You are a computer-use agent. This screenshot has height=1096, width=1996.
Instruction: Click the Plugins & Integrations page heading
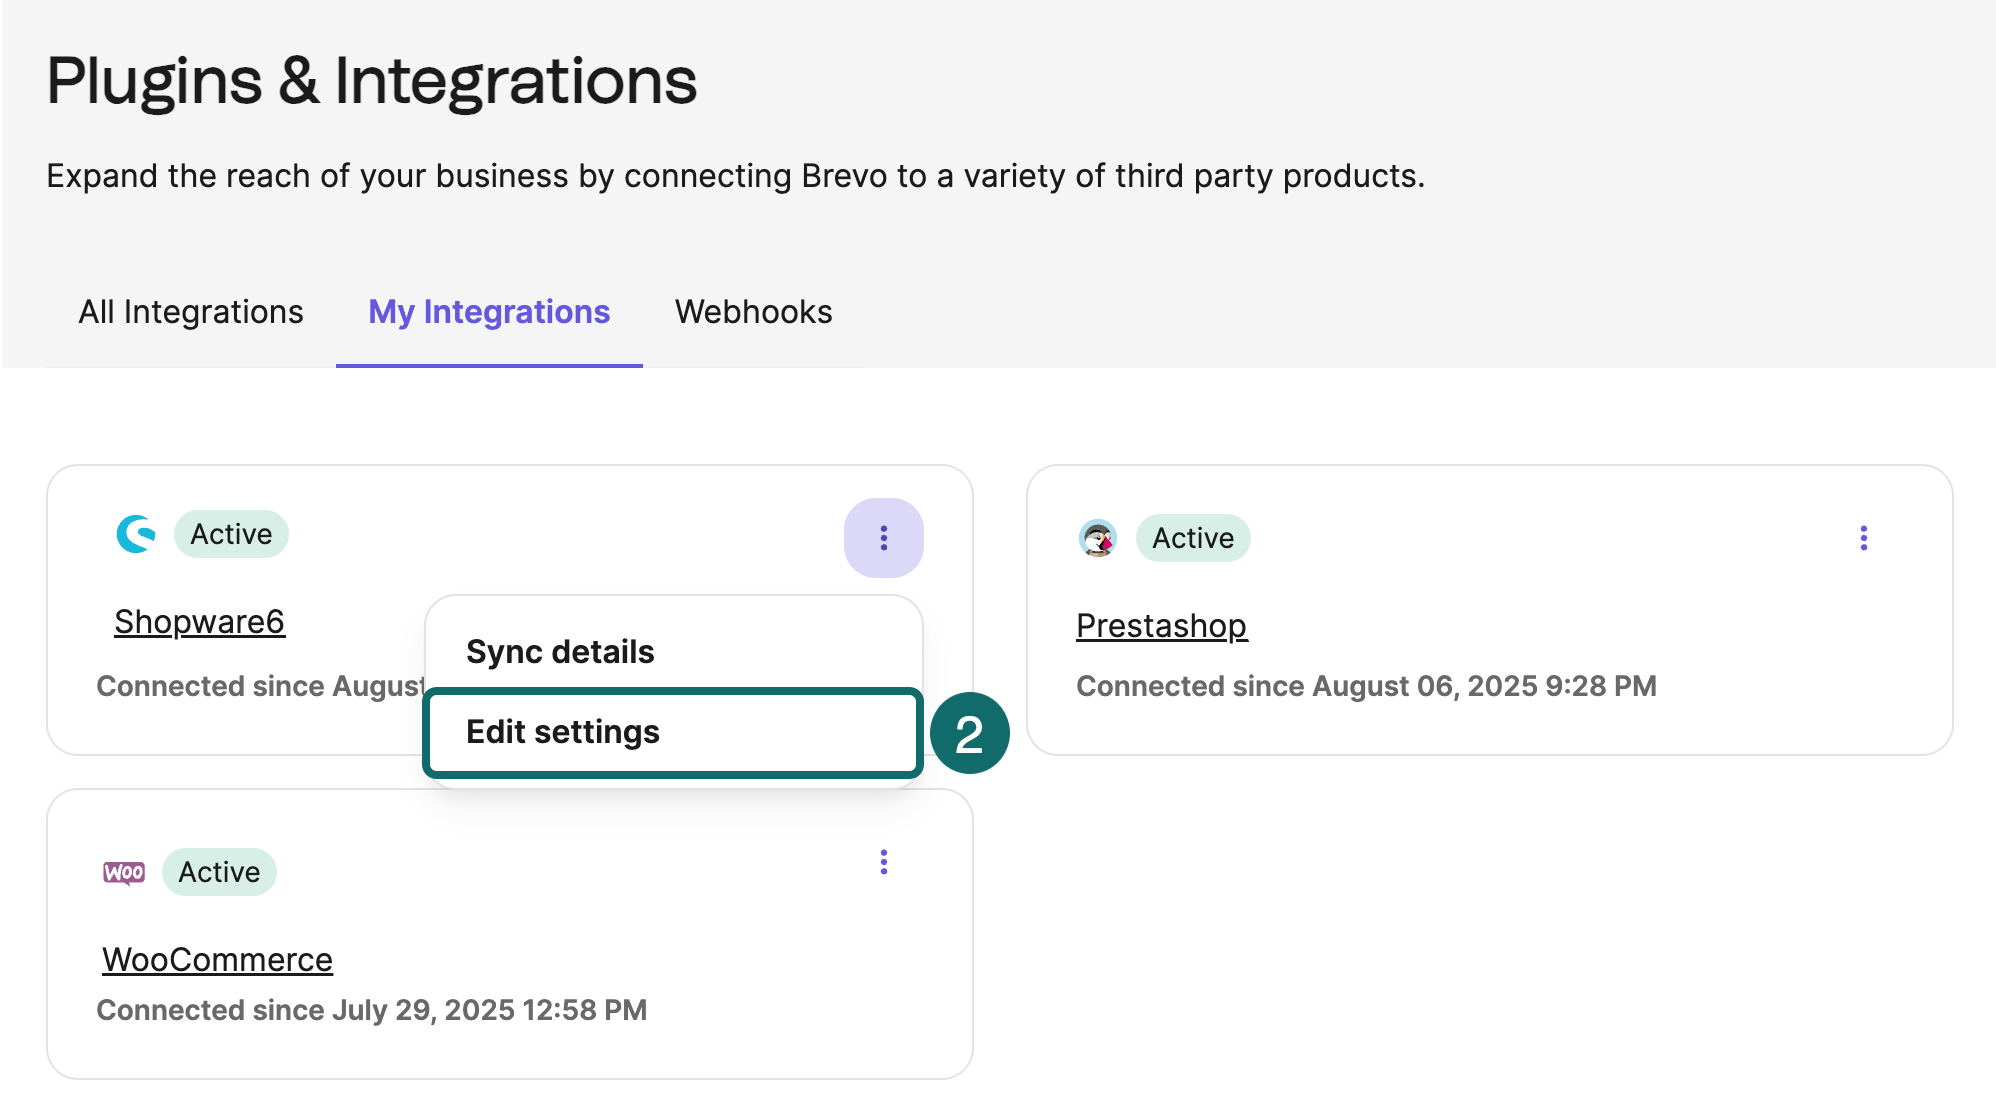click(x=372, y=80)
